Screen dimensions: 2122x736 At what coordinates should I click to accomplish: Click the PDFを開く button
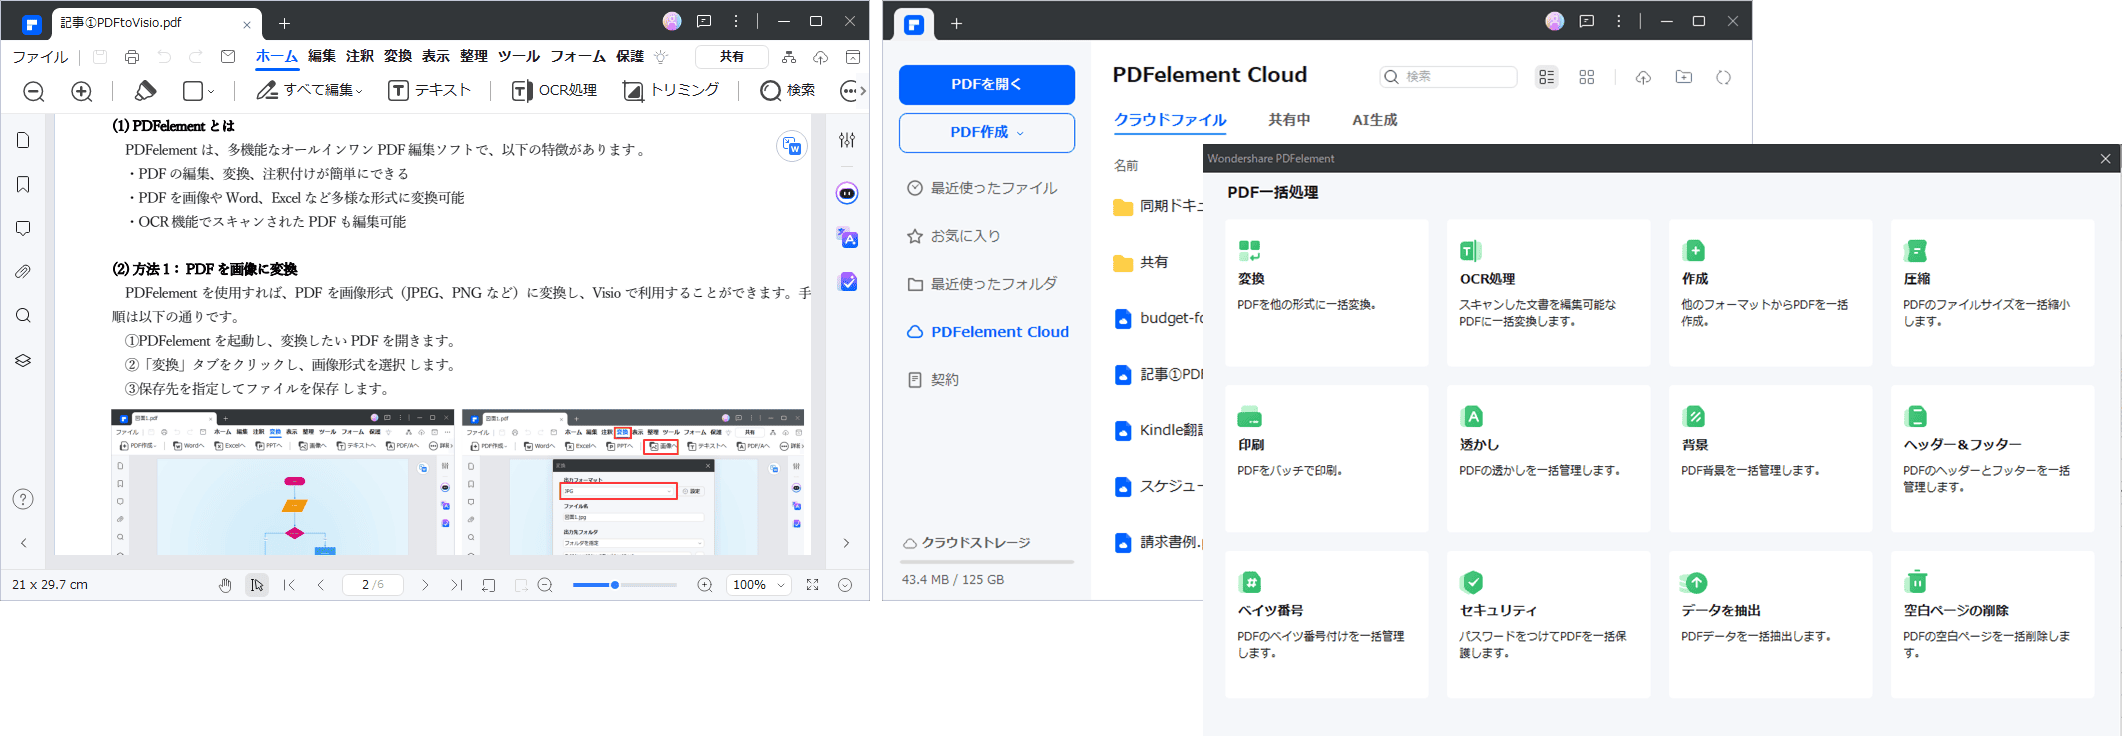pyautogui.click(x=987, y=85)
